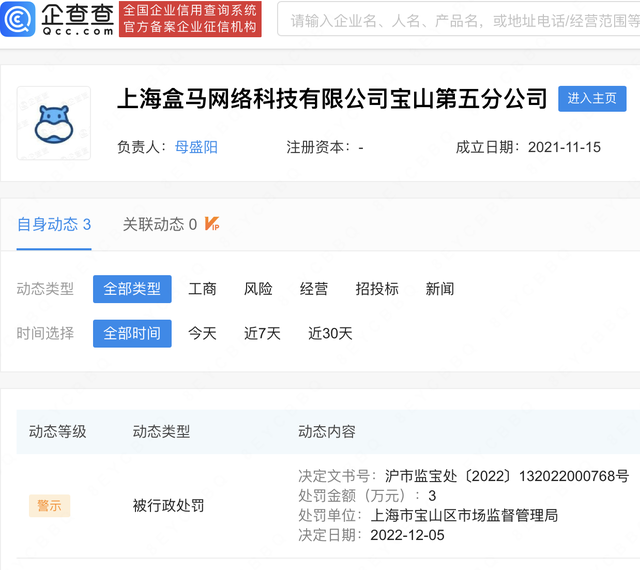Switch to 关联动态 0 tab
The height and width of the screenshot is (570, 640).
[160, 225]
